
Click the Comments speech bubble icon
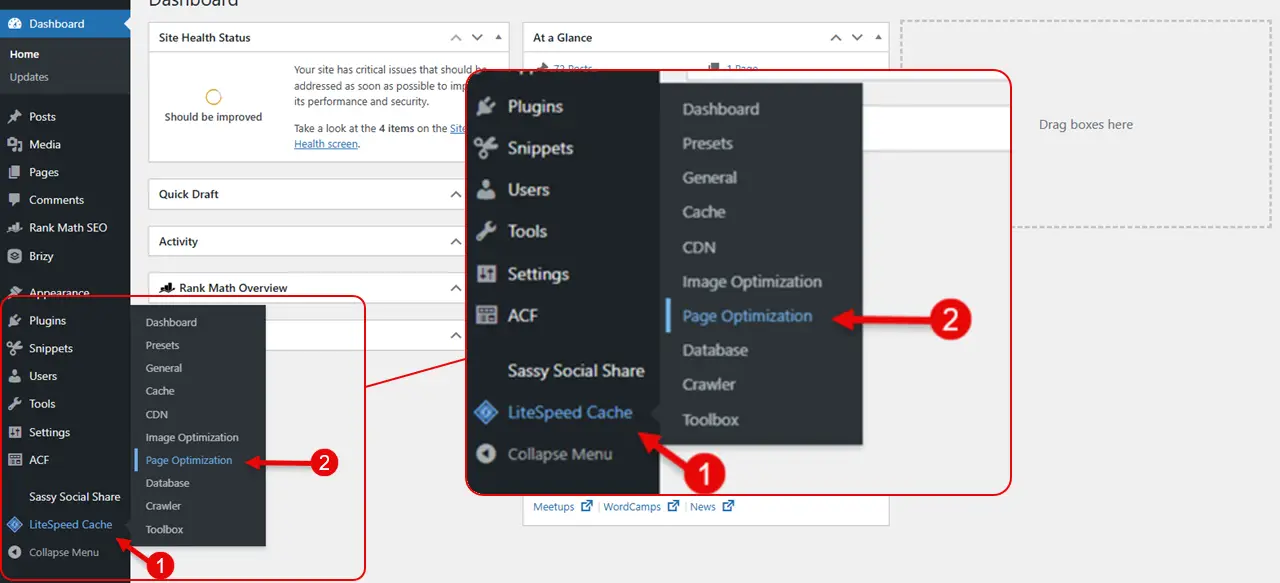pyautogui.click(x=15, y=200)
